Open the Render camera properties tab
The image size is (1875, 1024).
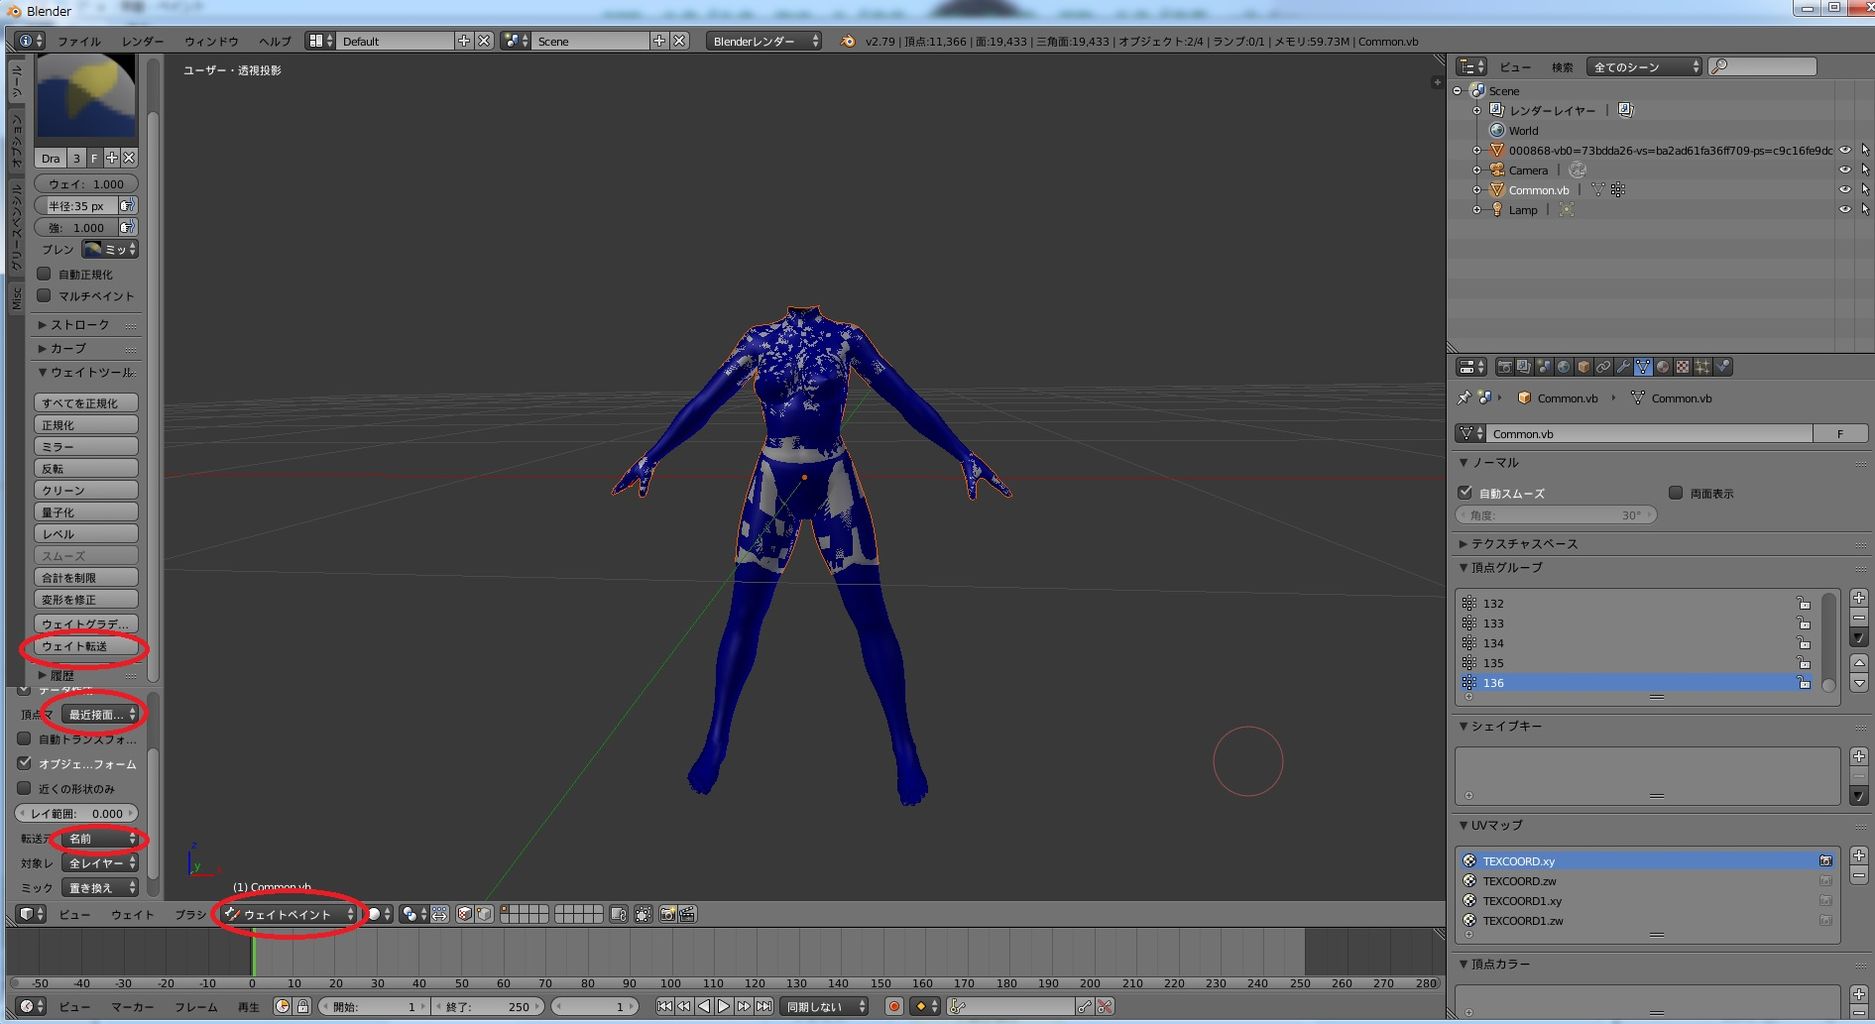(1504, 367)
